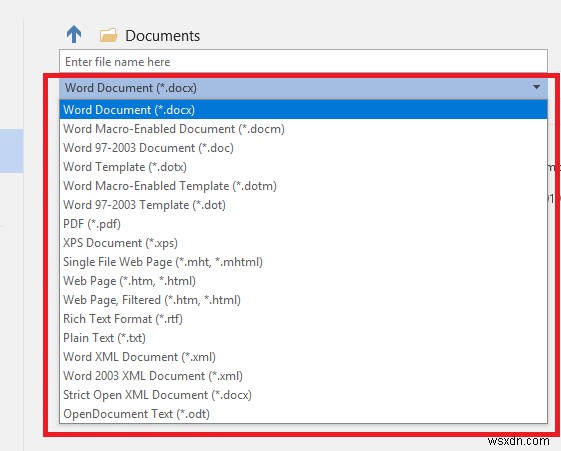
Task: Choose Web Page, Filtered option
Action: [303, 299]
